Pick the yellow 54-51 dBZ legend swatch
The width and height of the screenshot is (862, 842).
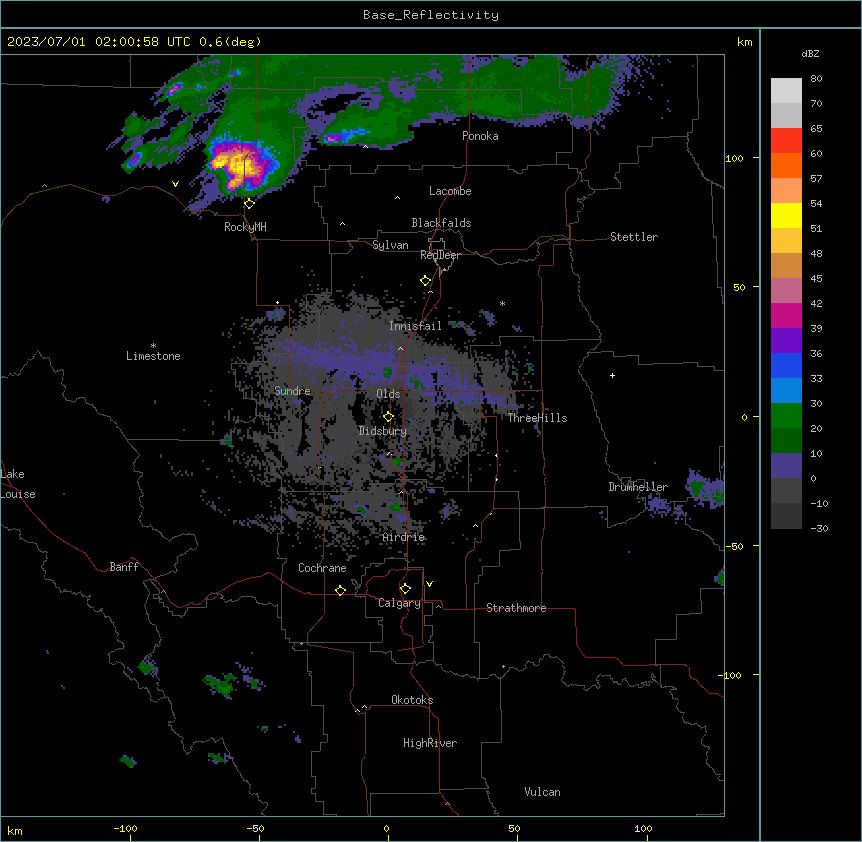pyautogui.click(x=786, y=215)
